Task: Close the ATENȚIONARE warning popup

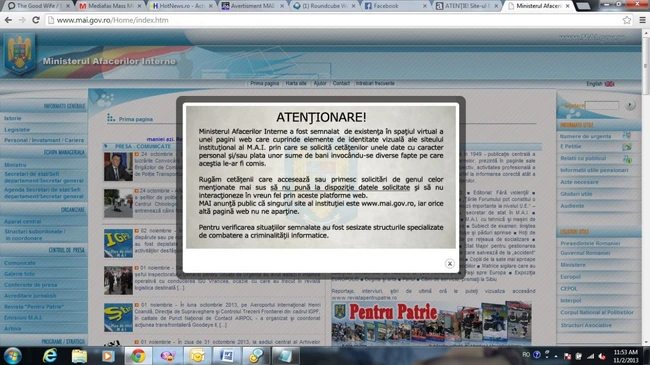Action: [x=449, y=263]
